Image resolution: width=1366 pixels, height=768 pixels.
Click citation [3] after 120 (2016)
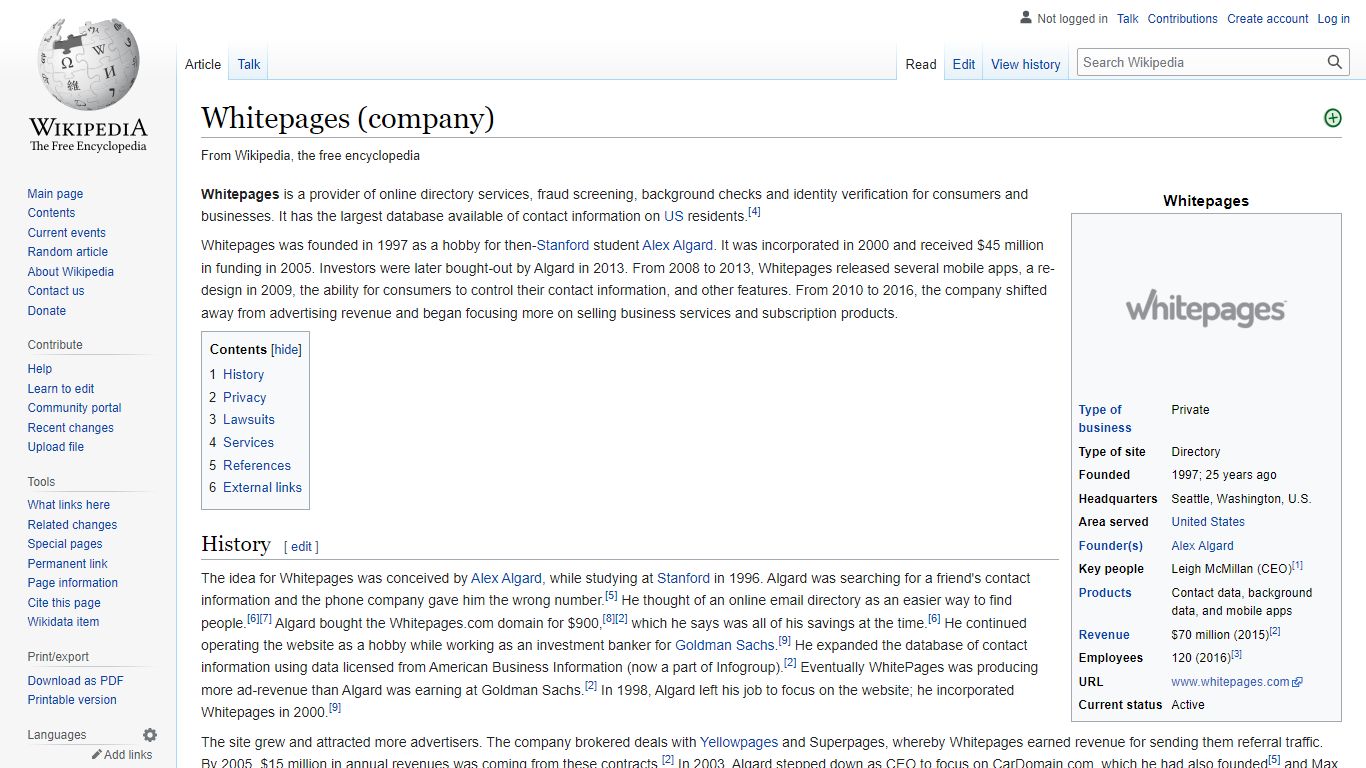1236,654
